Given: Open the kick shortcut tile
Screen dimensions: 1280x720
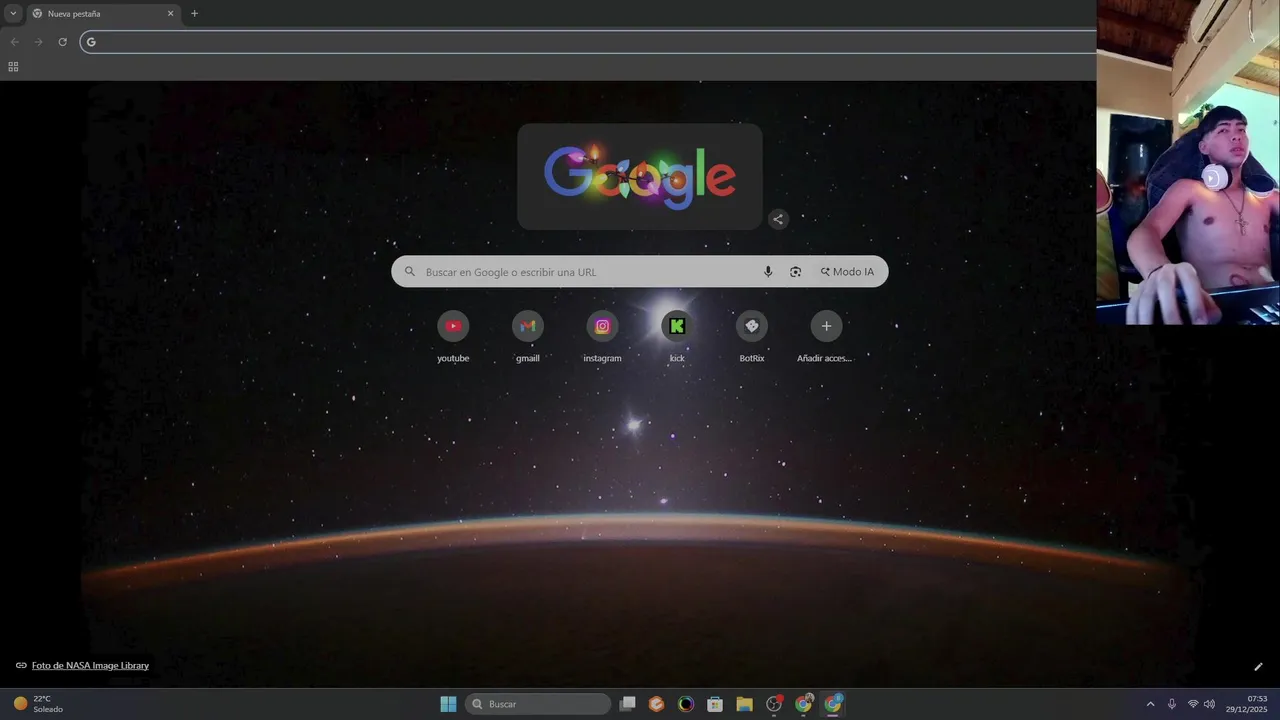Looking at the screenshot, I should point(677,336).
